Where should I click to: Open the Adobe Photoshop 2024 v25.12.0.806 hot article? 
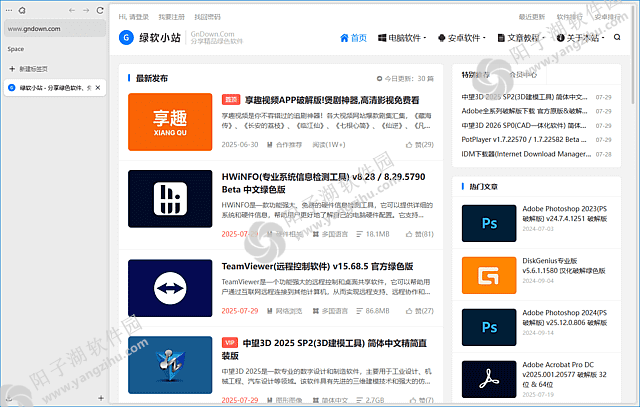[x=565, y=317]
